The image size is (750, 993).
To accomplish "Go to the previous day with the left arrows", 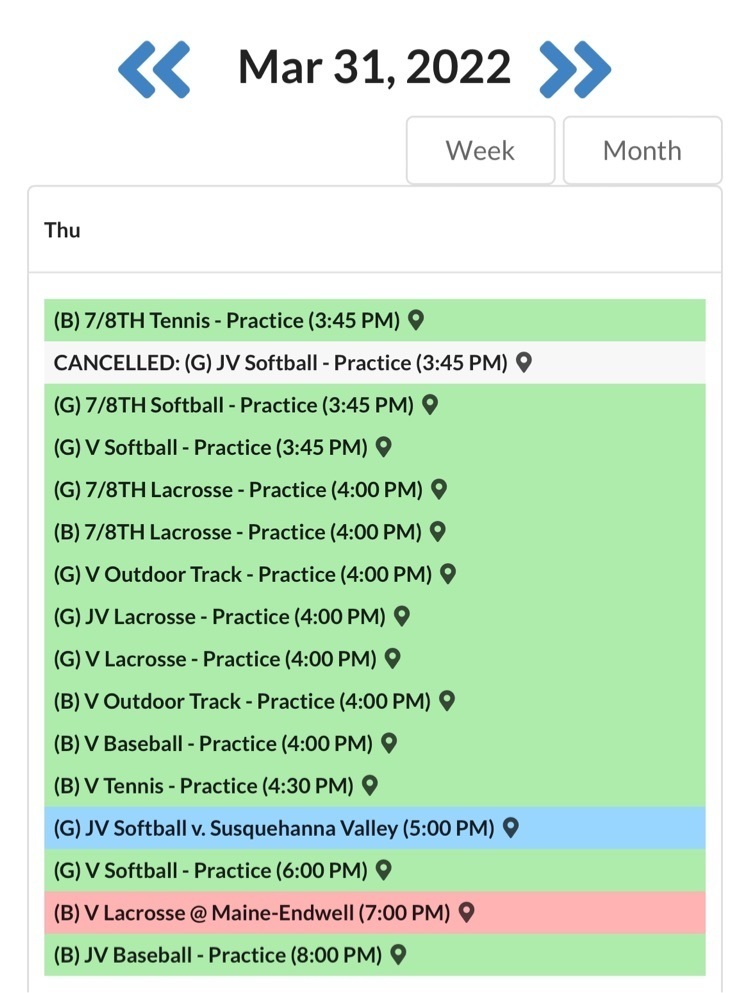I will tap(156, 67).
